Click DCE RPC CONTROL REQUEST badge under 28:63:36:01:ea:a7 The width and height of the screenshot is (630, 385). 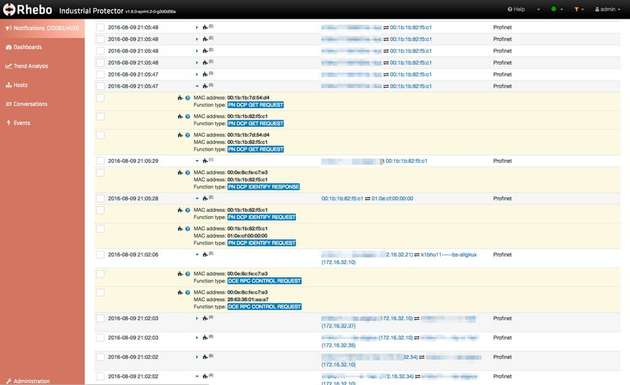point(264,307)
